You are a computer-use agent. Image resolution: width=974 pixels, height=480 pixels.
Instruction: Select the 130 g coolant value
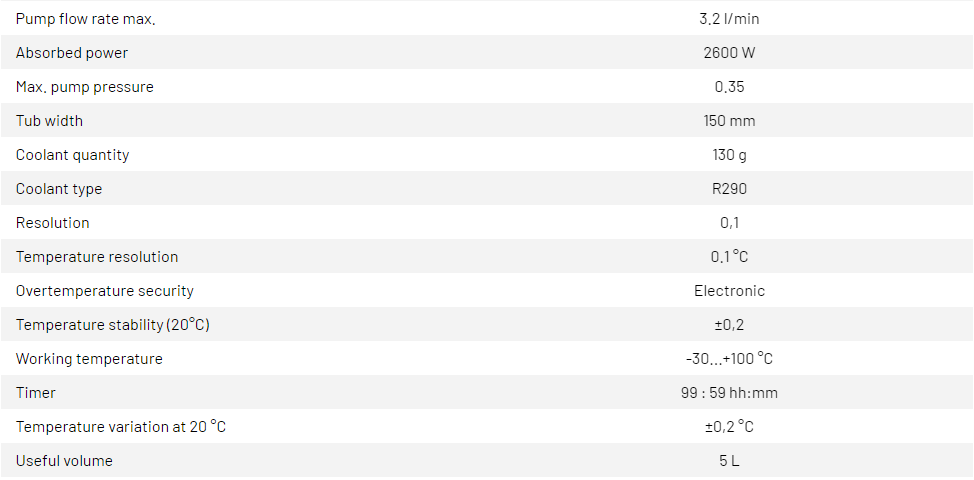729,155
